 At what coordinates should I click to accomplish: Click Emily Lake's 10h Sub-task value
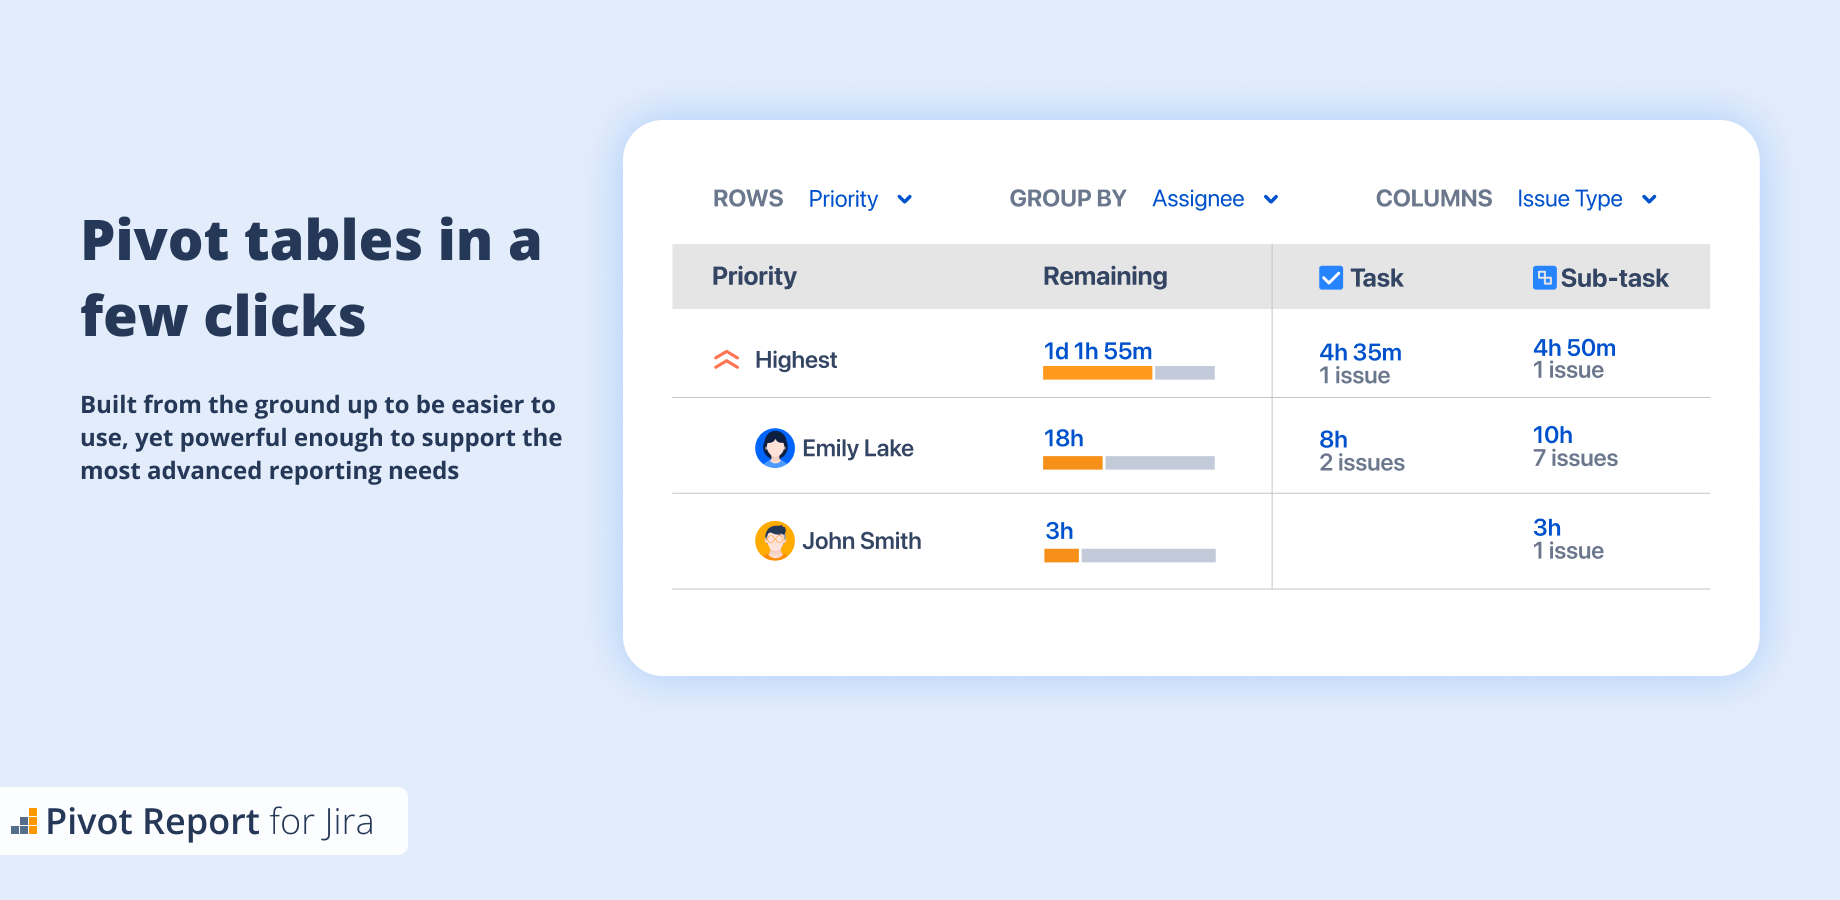coord(1552,435)
